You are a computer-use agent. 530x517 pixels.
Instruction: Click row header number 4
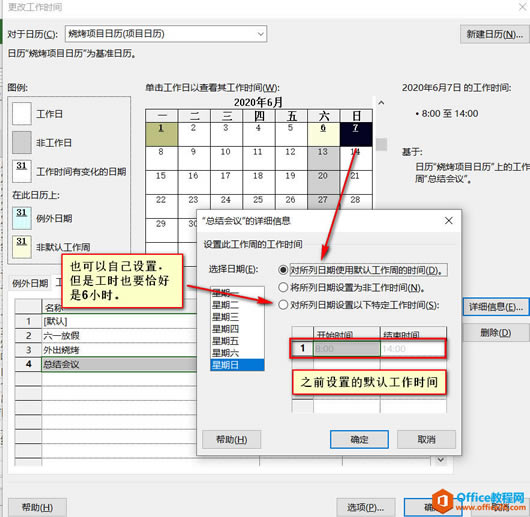[28, 364]
